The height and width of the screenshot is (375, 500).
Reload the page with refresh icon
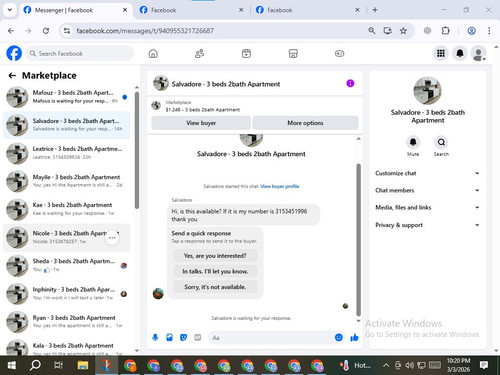tap(46, 31)
